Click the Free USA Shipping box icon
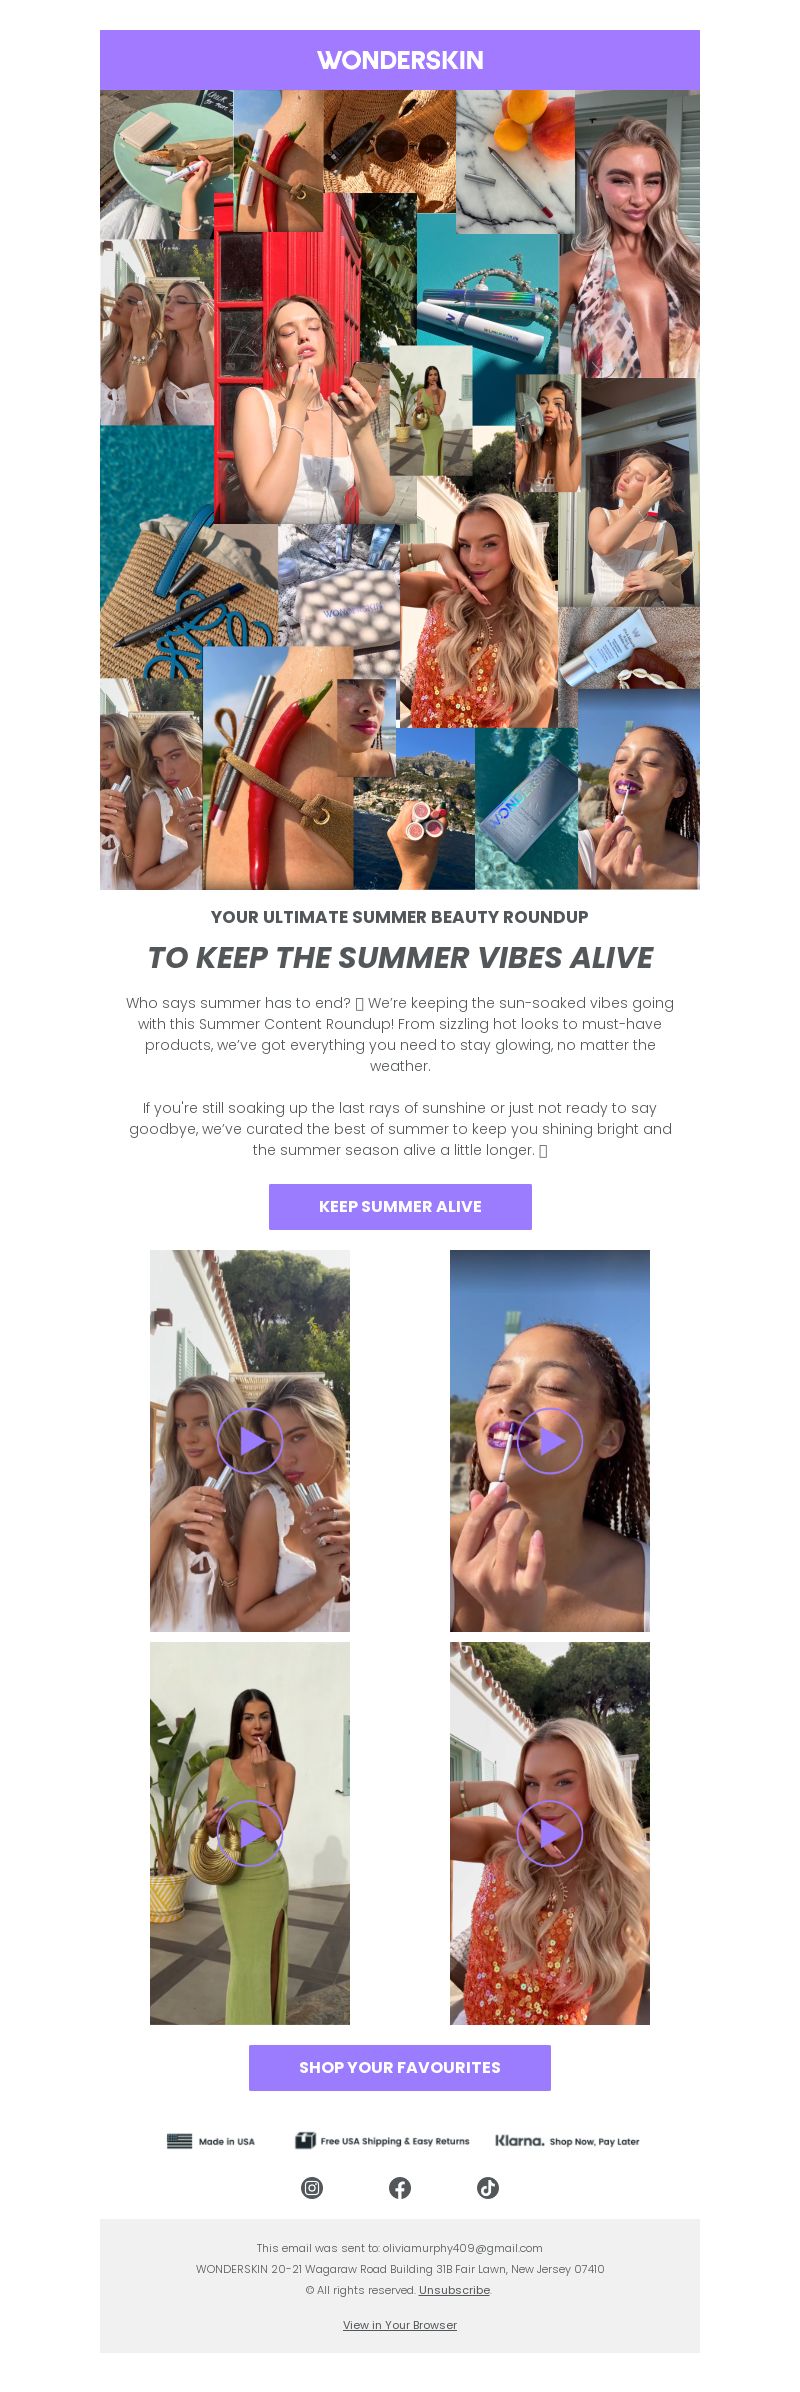 pos(305,2140)
